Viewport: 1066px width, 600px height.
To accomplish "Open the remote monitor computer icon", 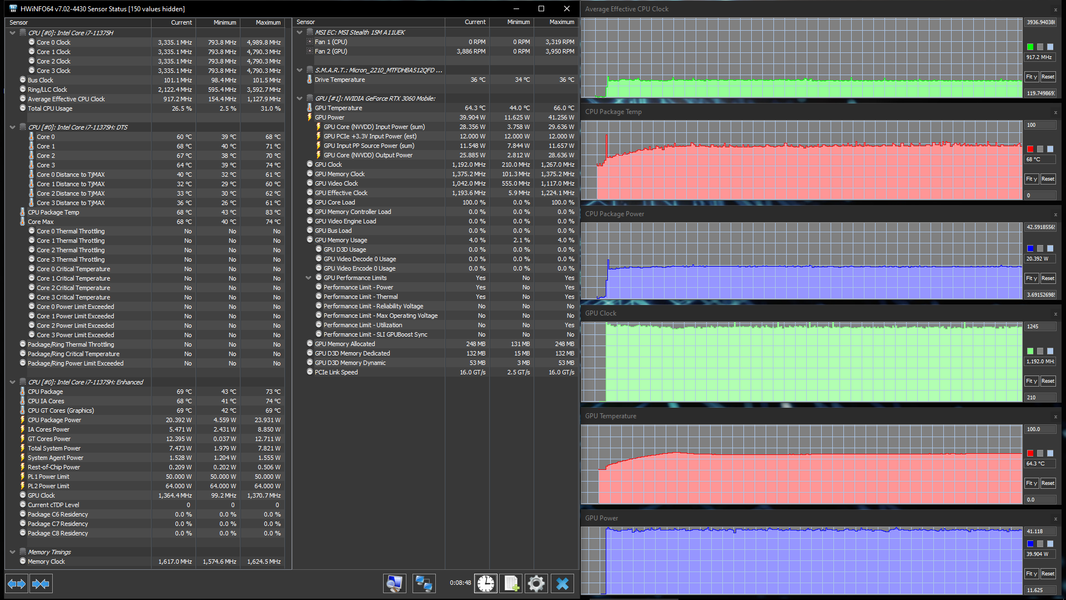I will (x=395, y=583).
